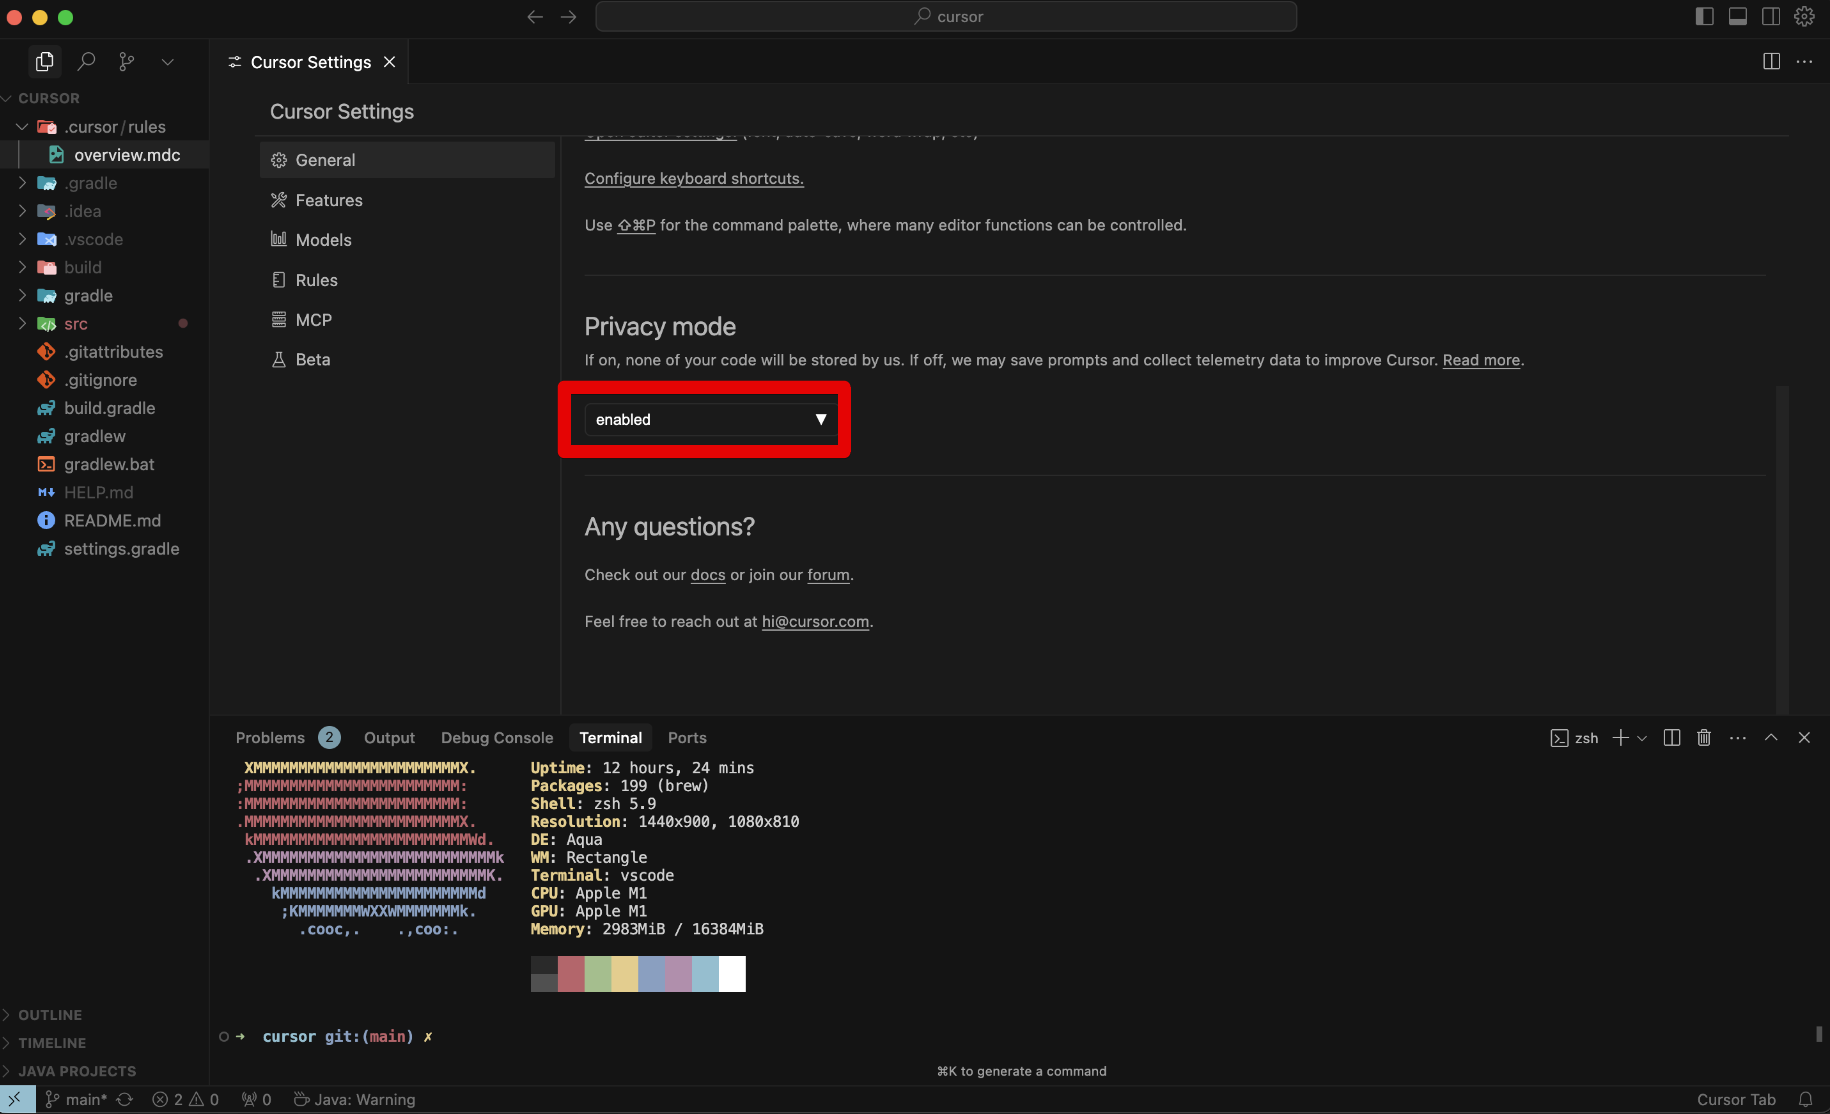Screen dimensions: 1830x1114
Task: Split the editor to the right
Action: coord(1771,61)
